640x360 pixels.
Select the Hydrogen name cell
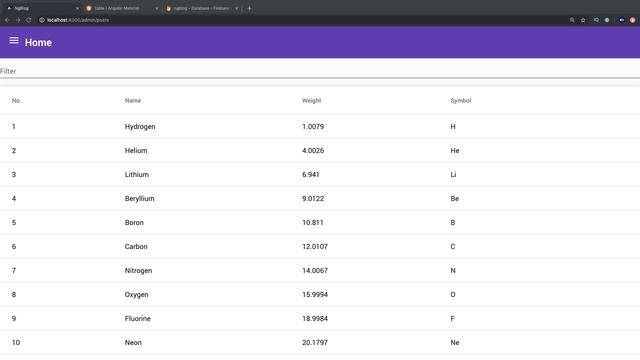pos(140,127)
